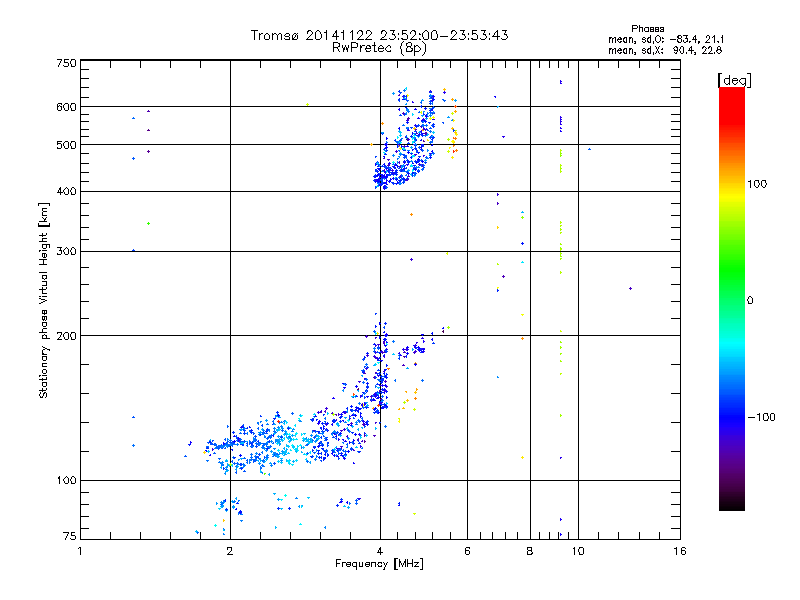Click the colorbar tick label "0"
The height and width of the screenshot is (600, 800).
click(750, 301)
